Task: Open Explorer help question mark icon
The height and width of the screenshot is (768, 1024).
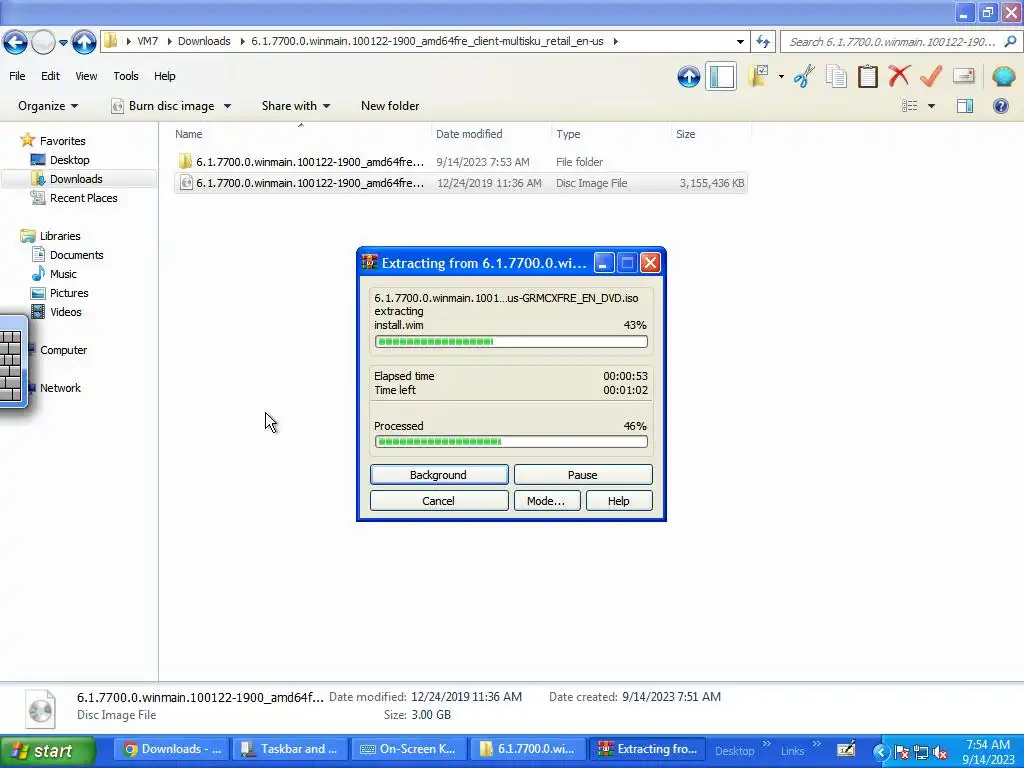Action: pyautogui.click(x=1000, y=106)
